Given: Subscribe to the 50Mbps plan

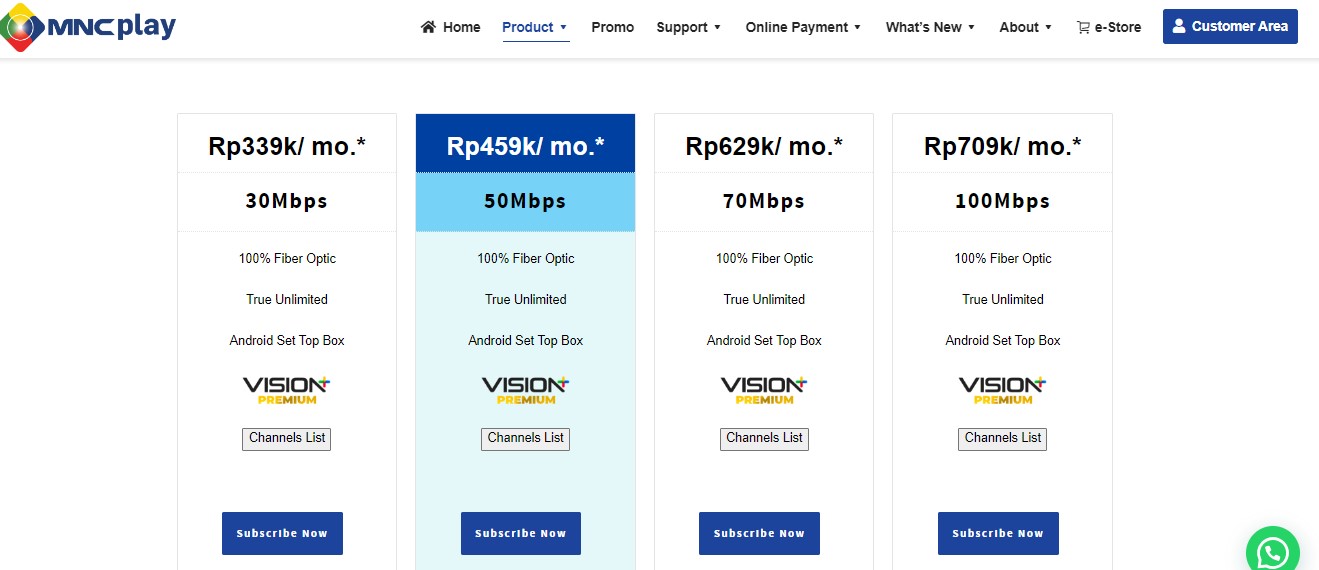Looking at the screenshot, I should (520, 533).
